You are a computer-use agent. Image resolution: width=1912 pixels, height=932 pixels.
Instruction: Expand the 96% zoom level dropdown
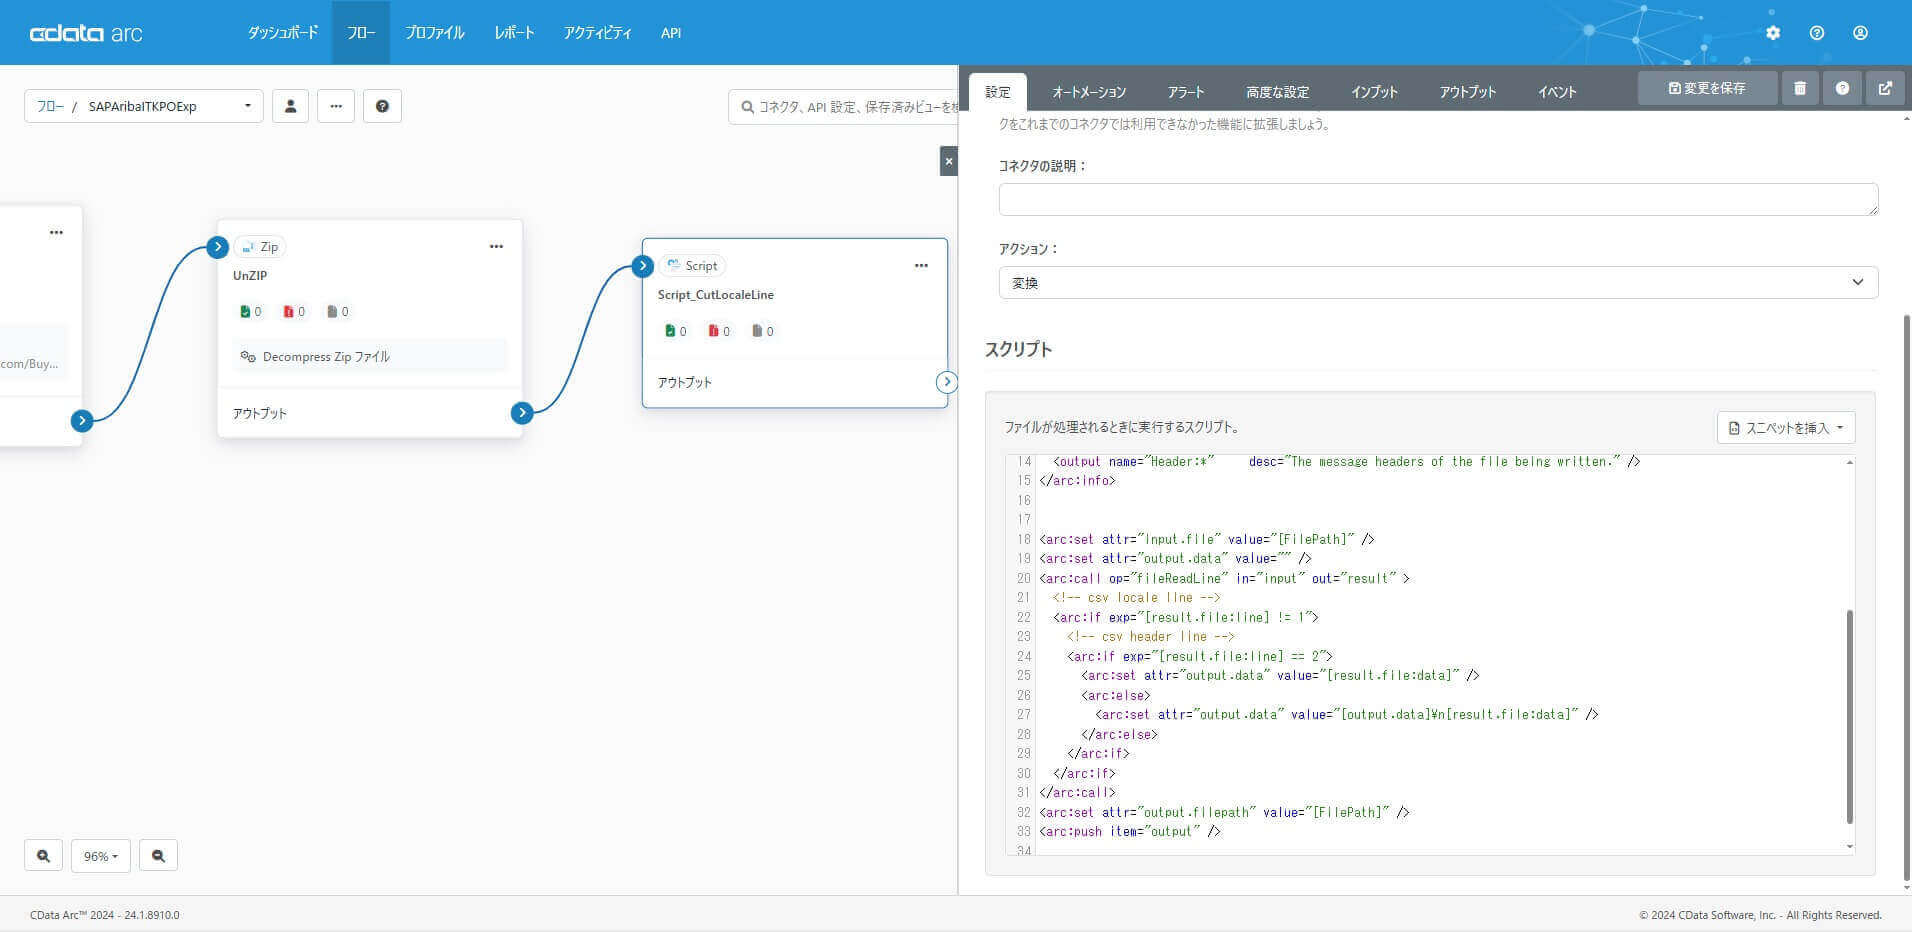click(100, 855)
